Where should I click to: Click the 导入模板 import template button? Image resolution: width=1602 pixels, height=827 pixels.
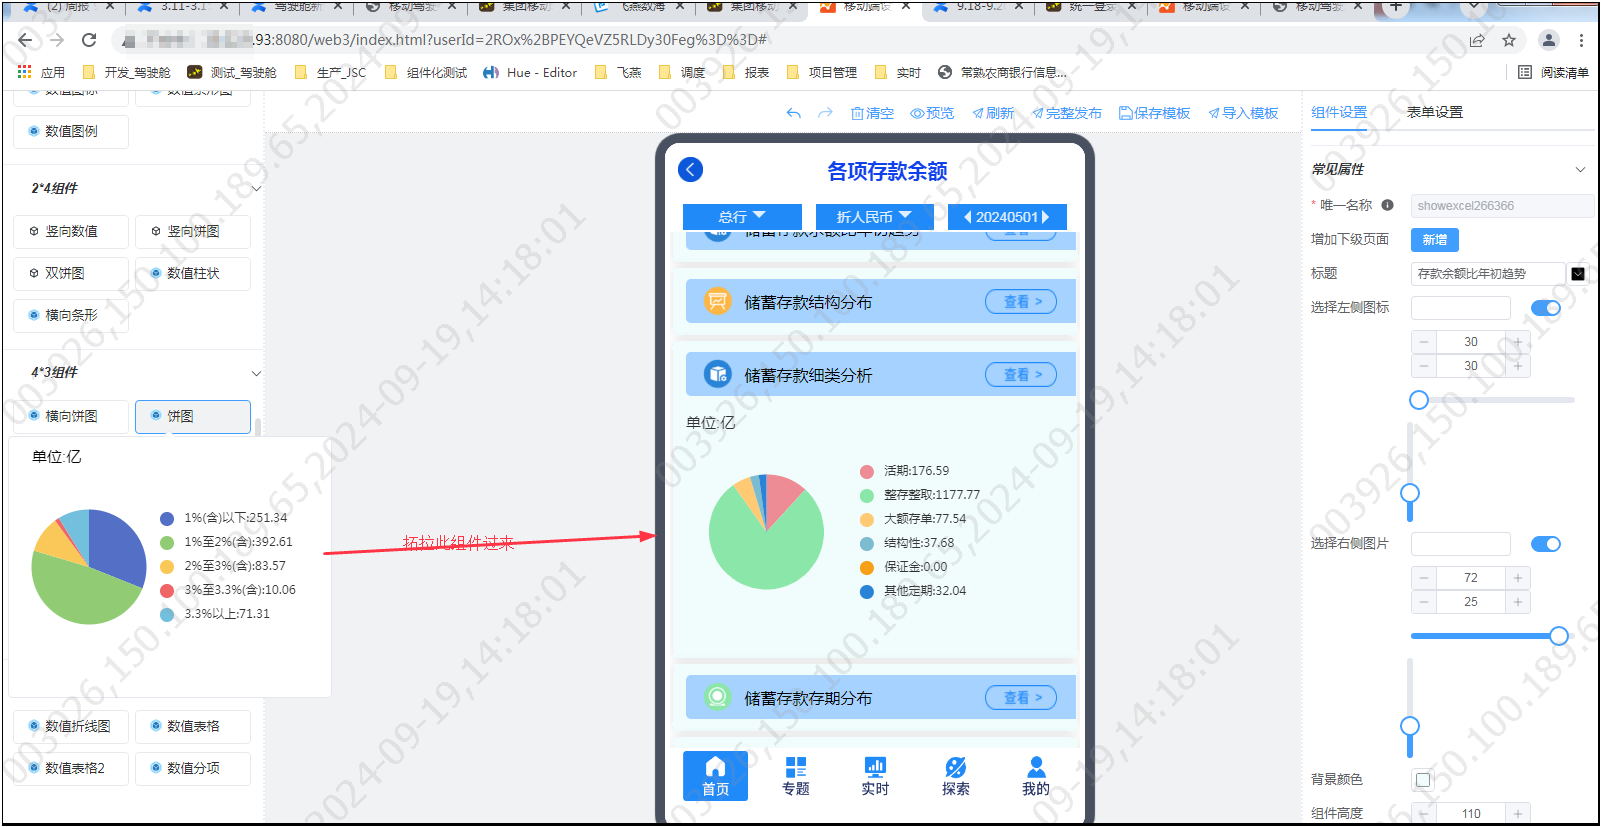tap(1243, 113)
